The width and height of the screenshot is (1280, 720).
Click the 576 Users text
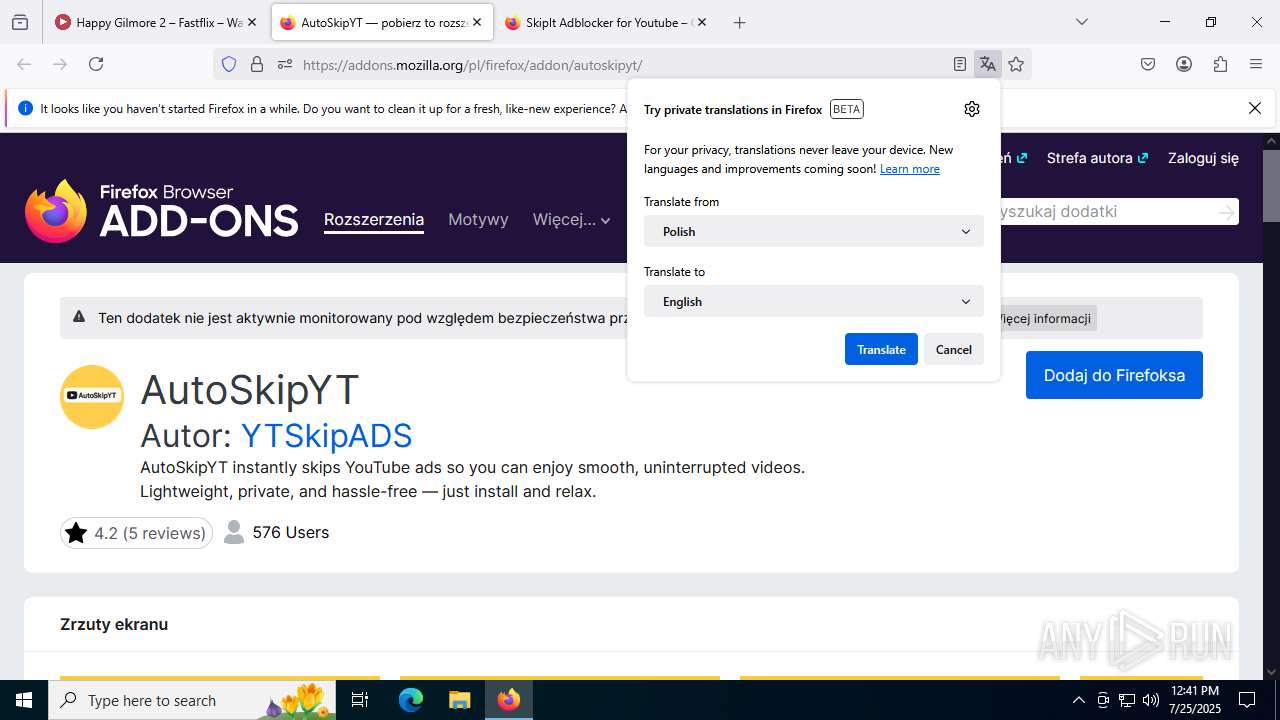pyautogui.click(x=290, y=532)
